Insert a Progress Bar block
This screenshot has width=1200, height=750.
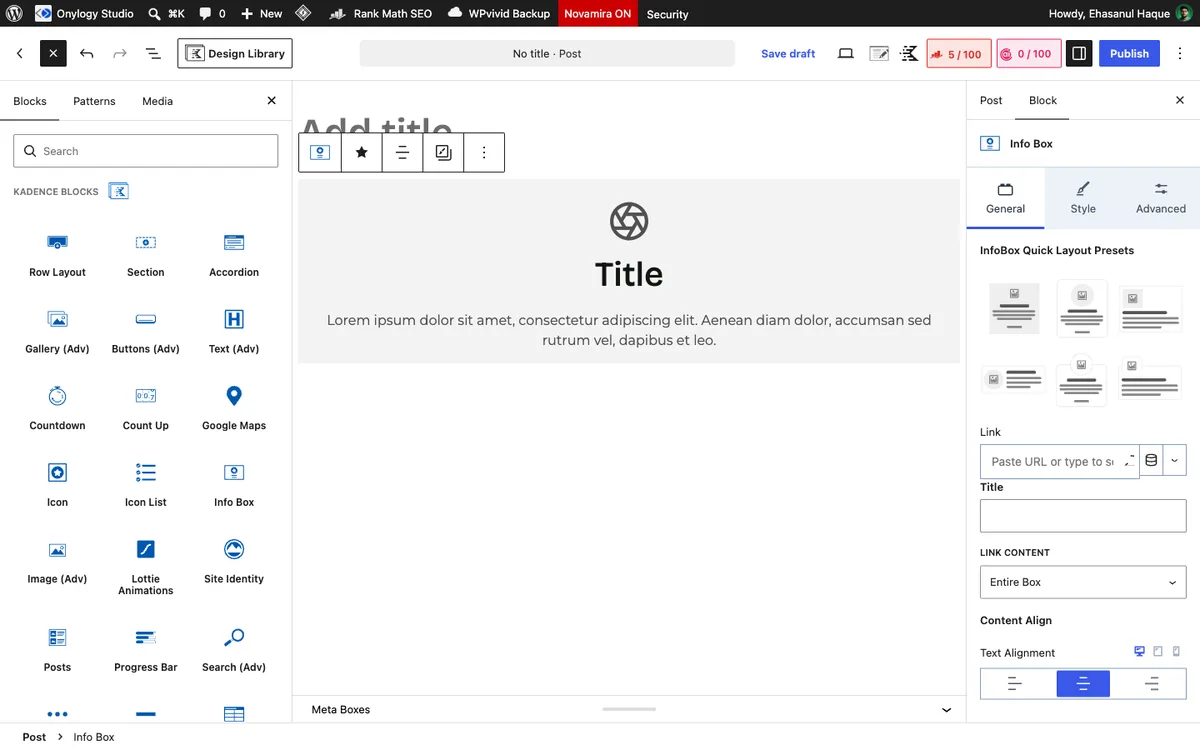[146, 650]
